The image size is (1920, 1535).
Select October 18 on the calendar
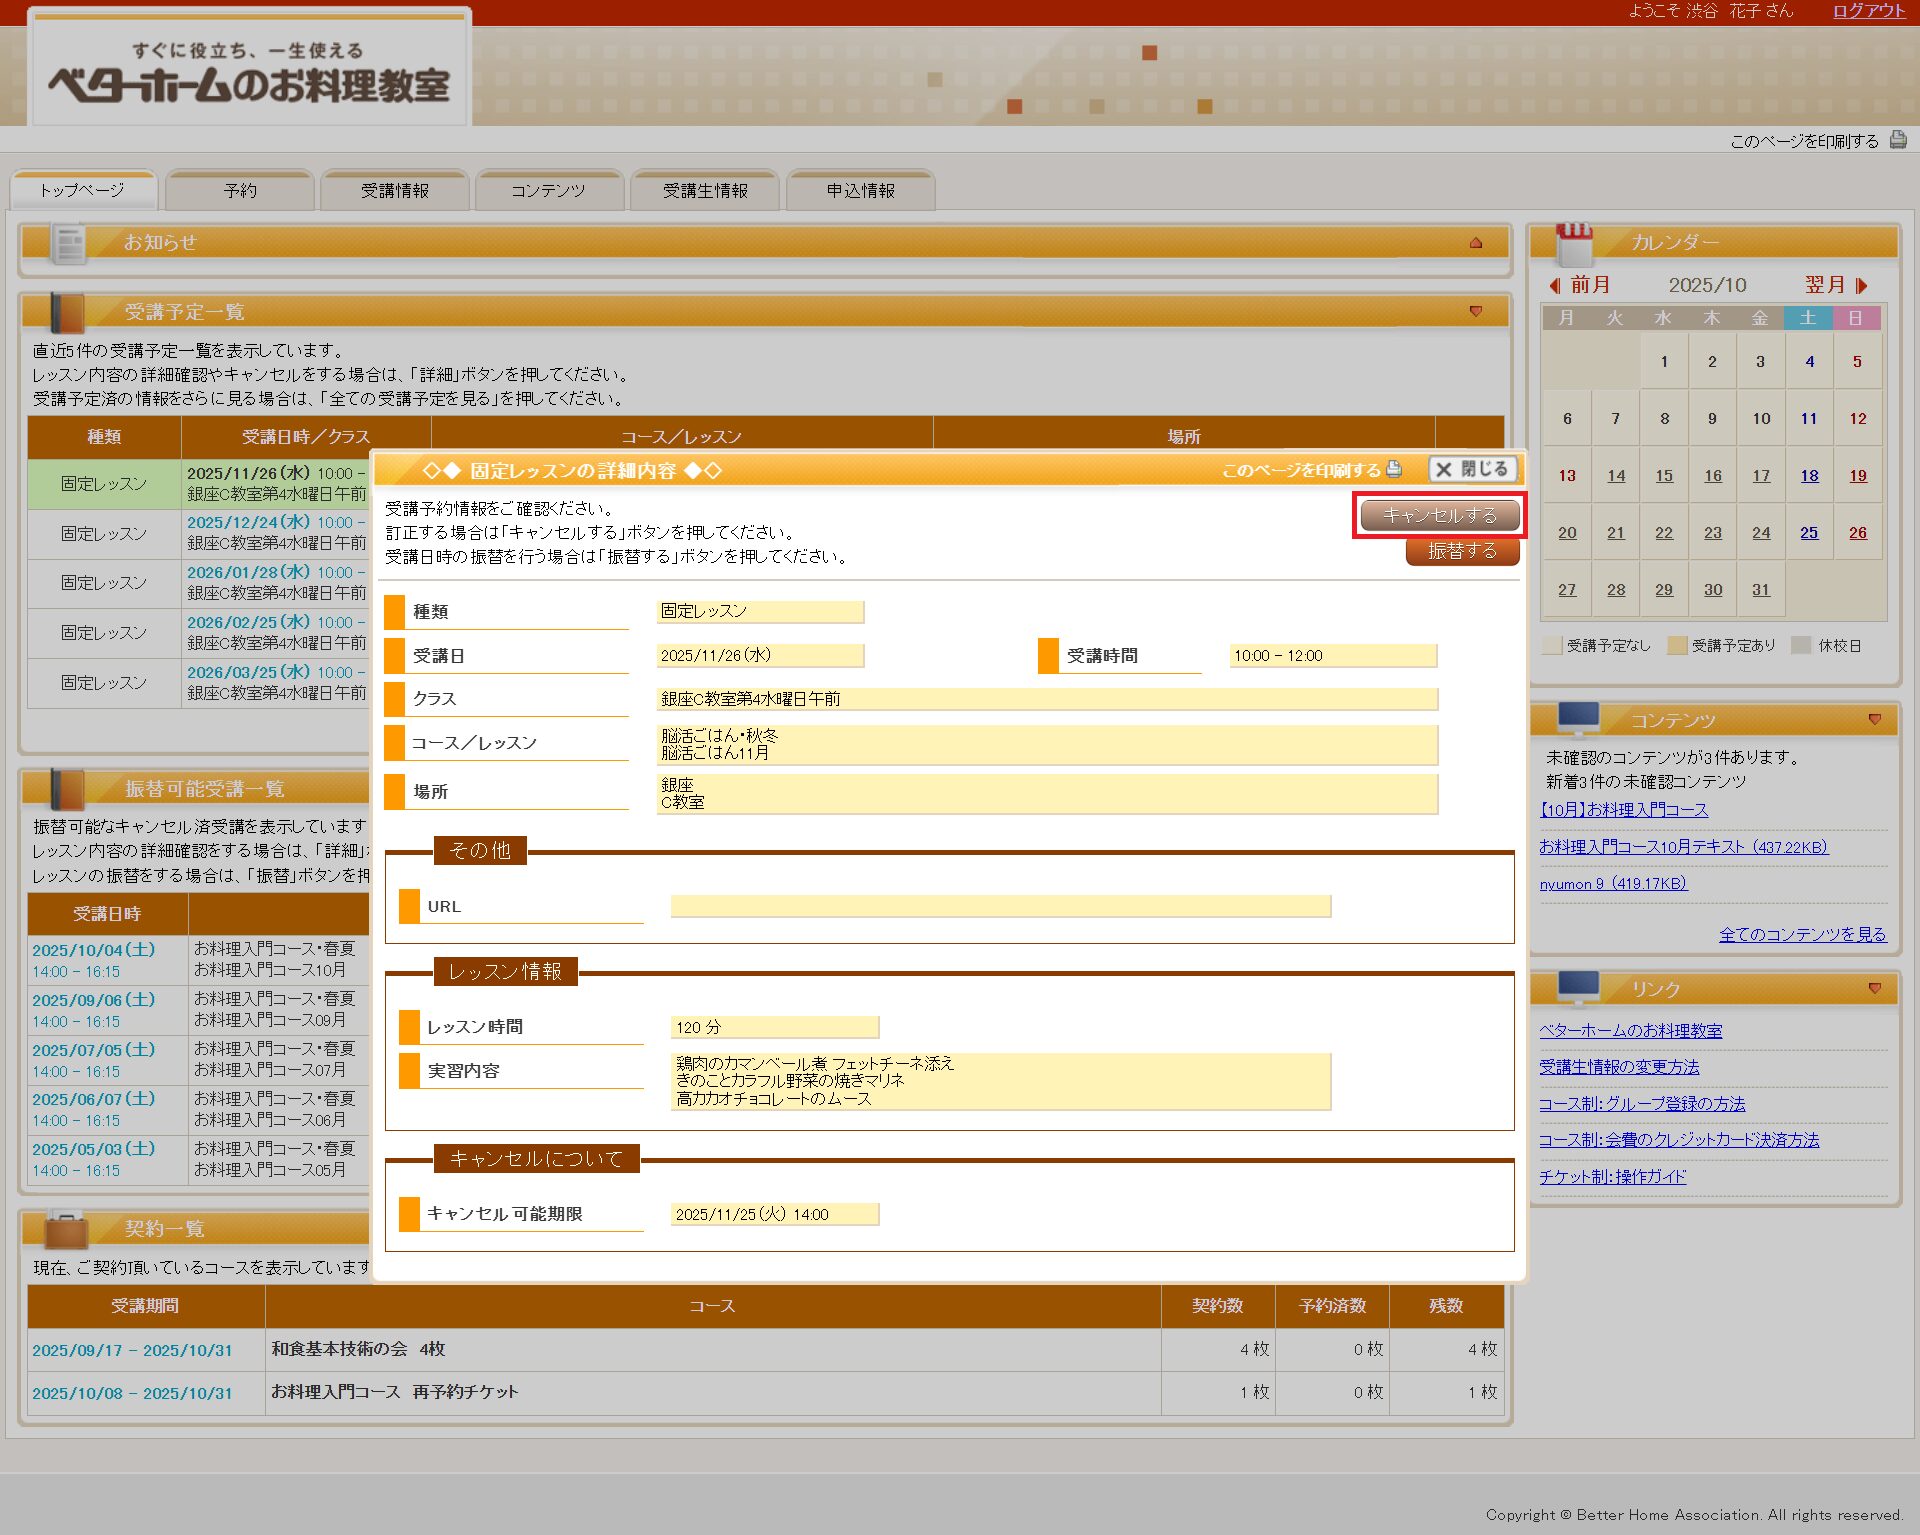tap(1809, 476)
